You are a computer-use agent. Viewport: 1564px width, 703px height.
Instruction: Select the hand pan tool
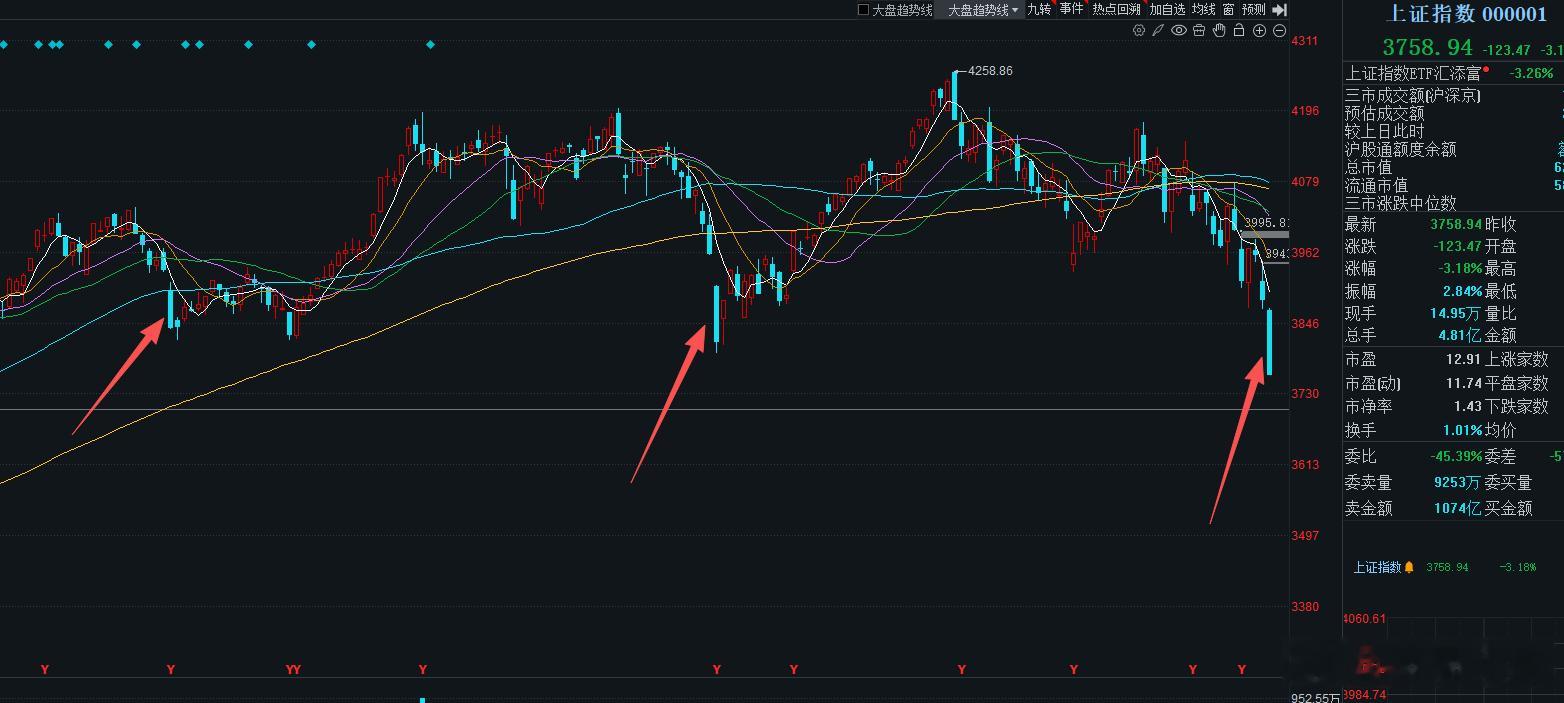1219,31
